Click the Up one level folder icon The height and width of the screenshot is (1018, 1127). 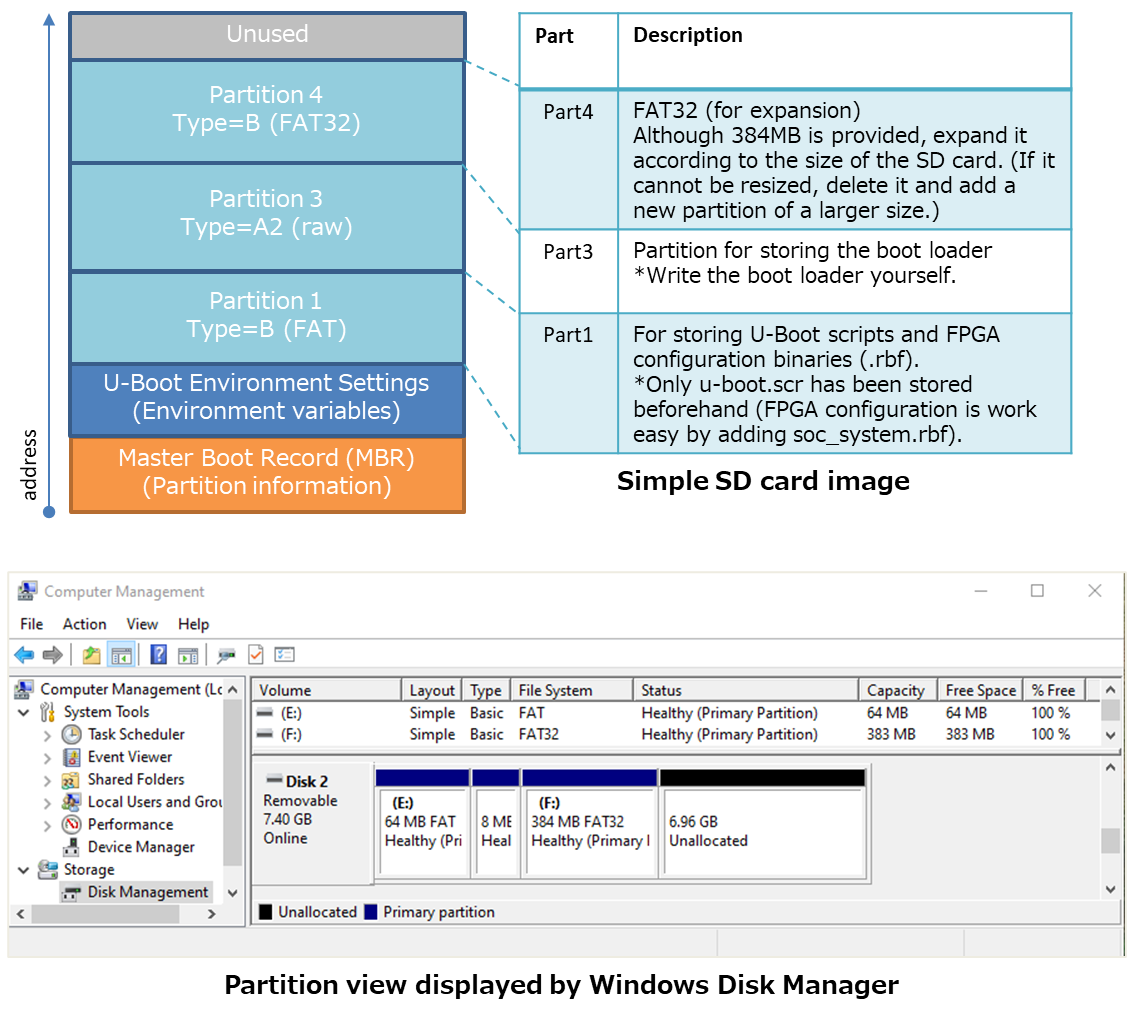92,655
